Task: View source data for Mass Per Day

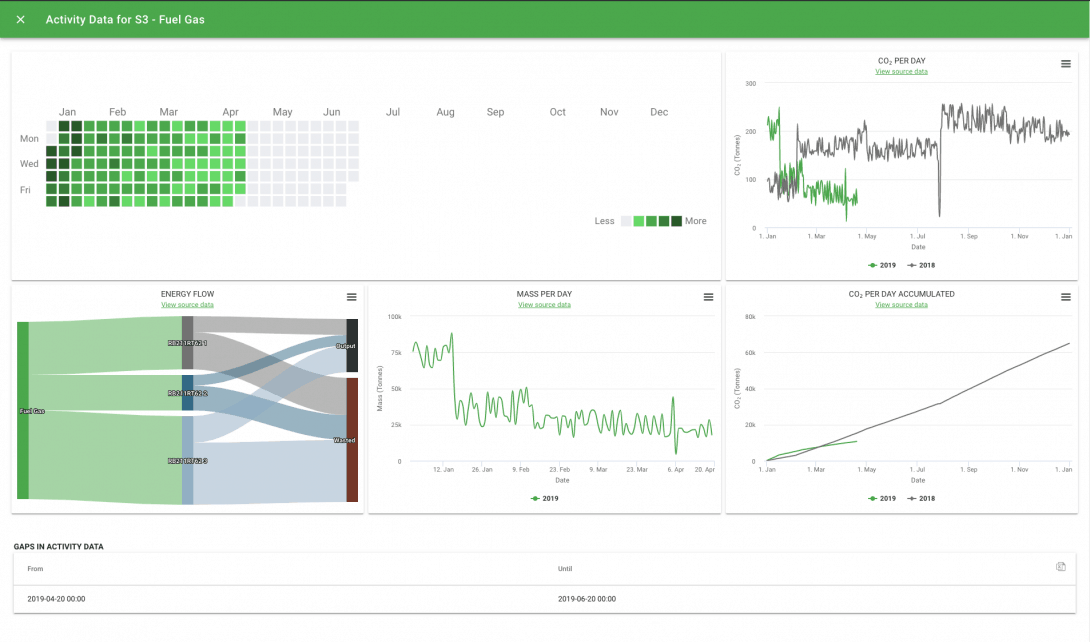Action: (544, 305)
